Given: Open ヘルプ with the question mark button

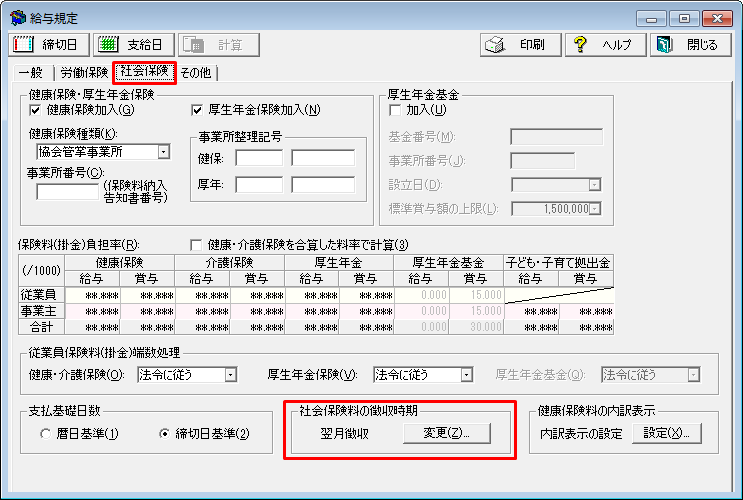Looking at the screenshot, I should pos(604,45).
